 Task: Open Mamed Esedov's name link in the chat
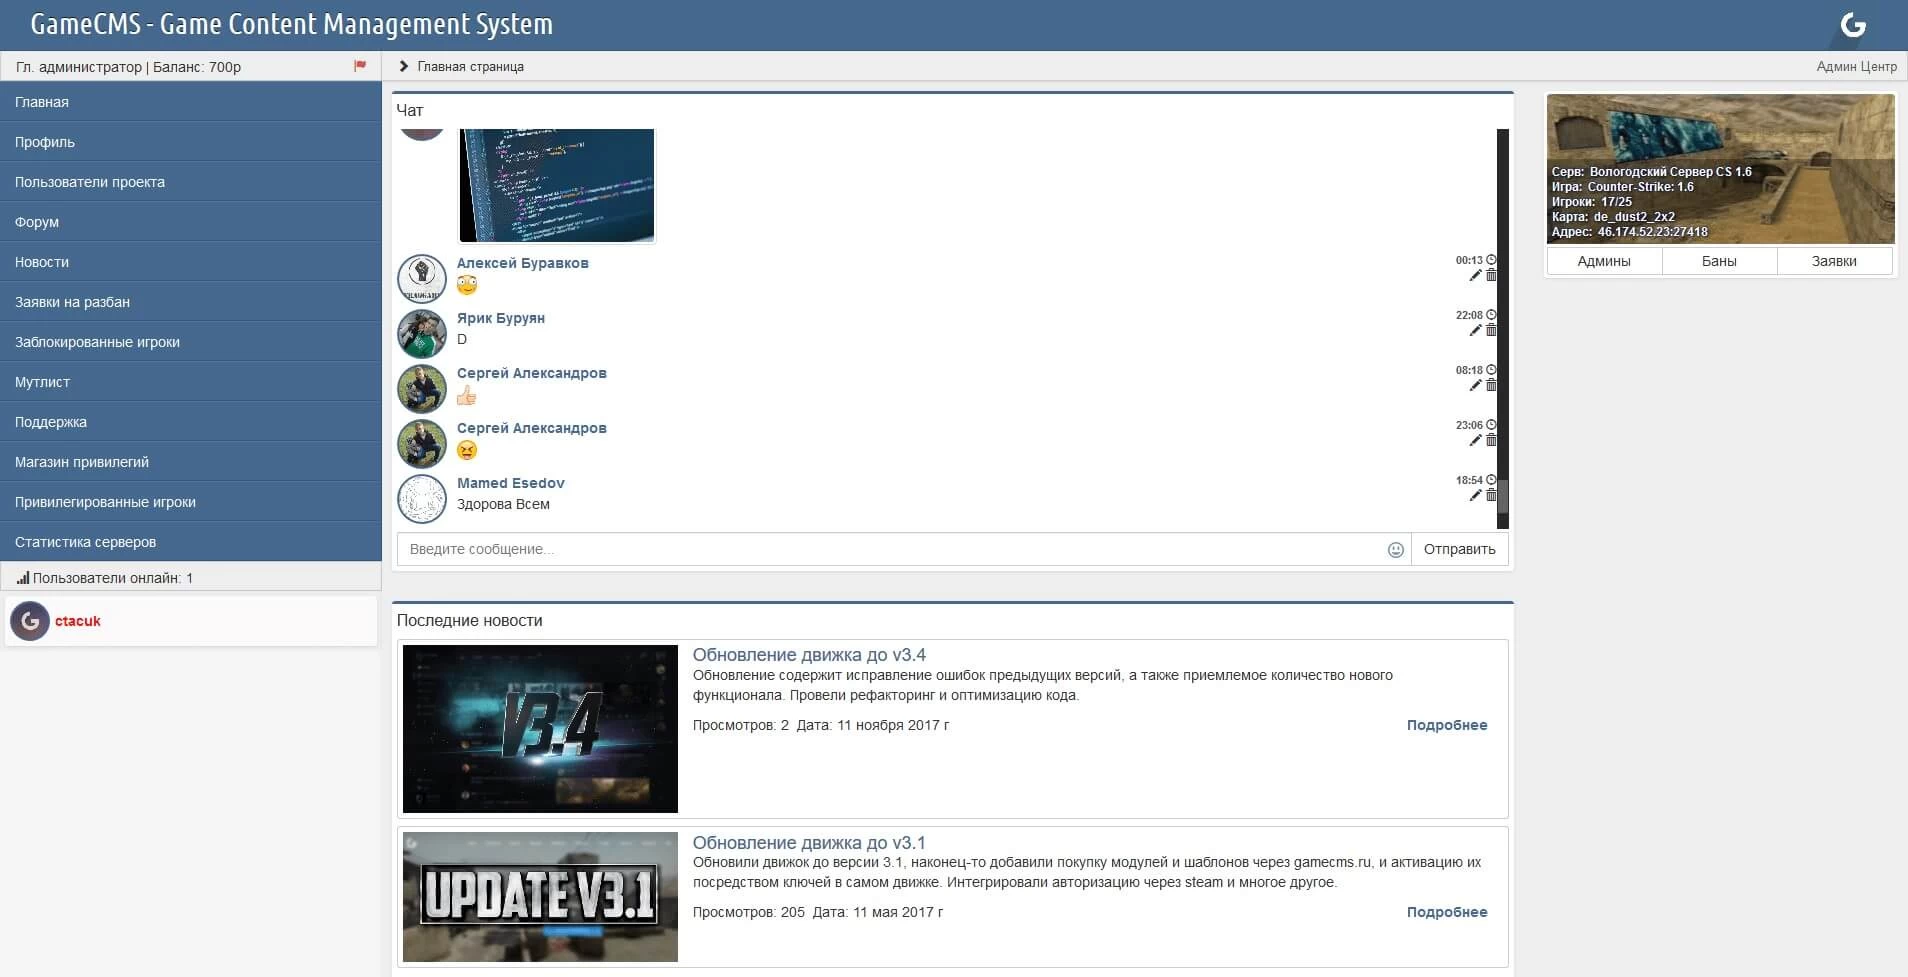[x=511, y=483]
